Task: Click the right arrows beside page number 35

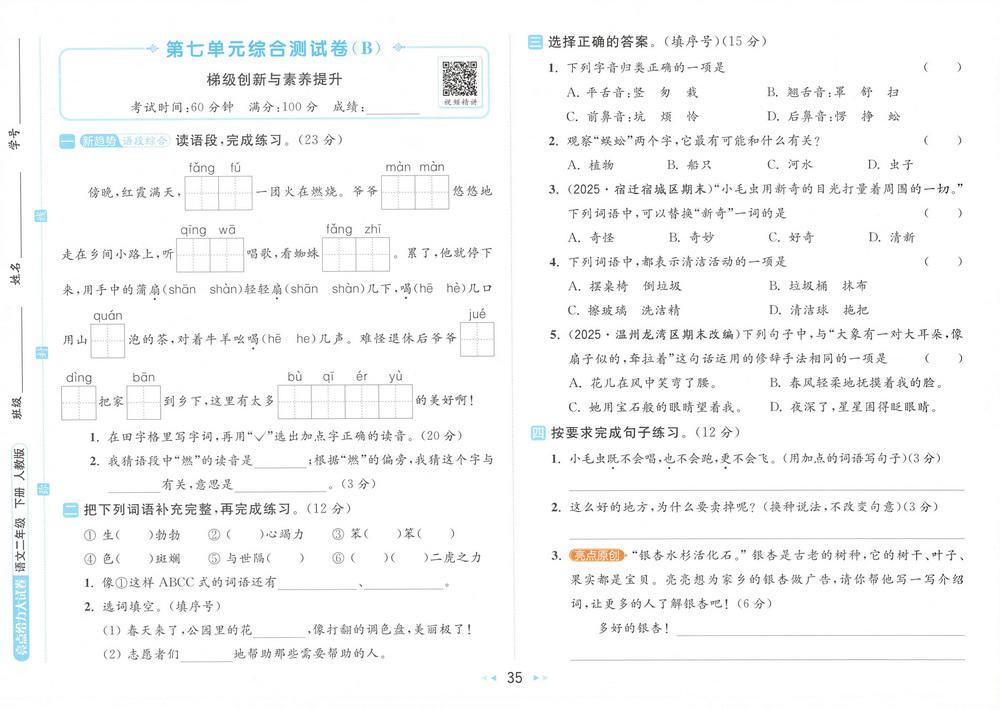Action: (540, 677)
